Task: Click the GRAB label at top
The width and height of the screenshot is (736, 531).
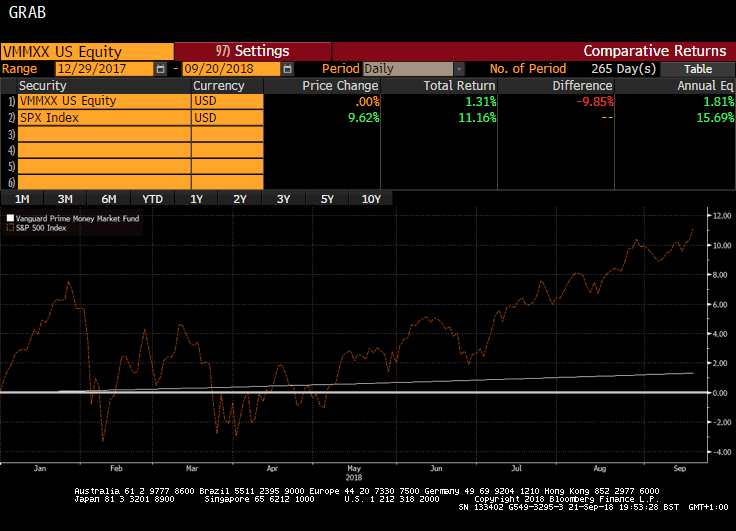Action: pos(27,12)
